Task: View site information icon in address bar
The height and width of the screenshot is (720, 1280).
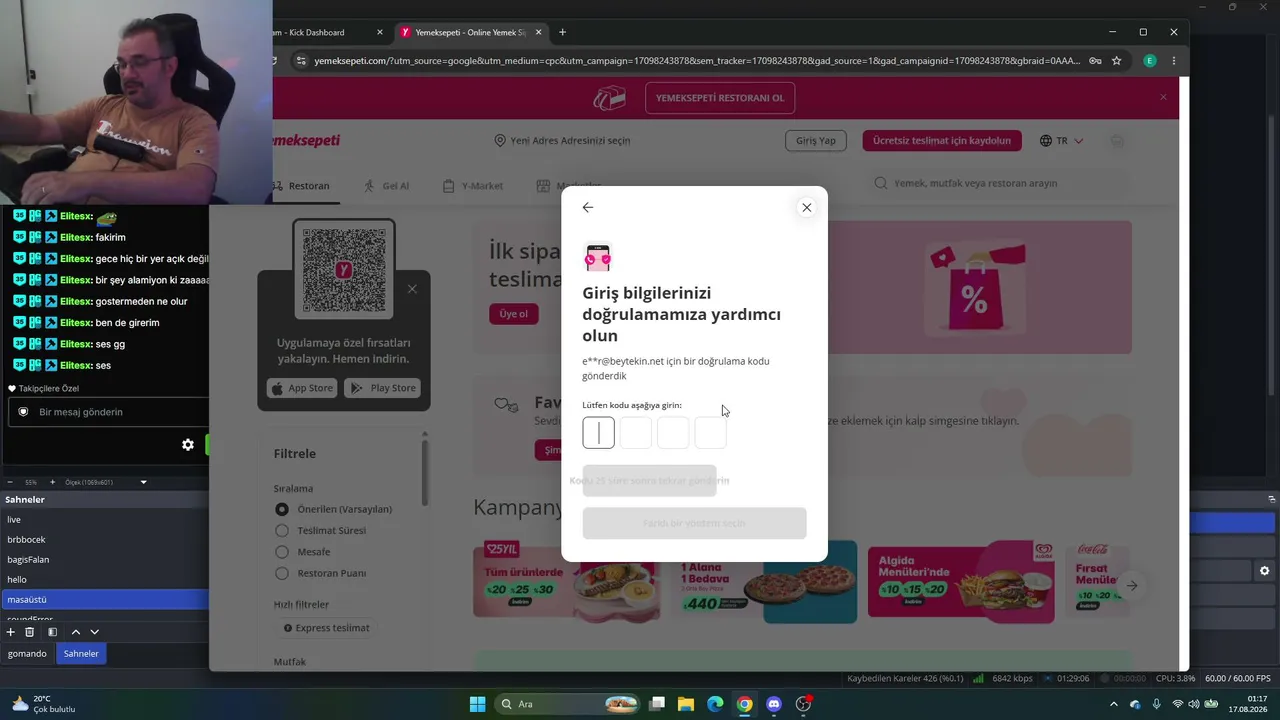Action: point(301,61)
